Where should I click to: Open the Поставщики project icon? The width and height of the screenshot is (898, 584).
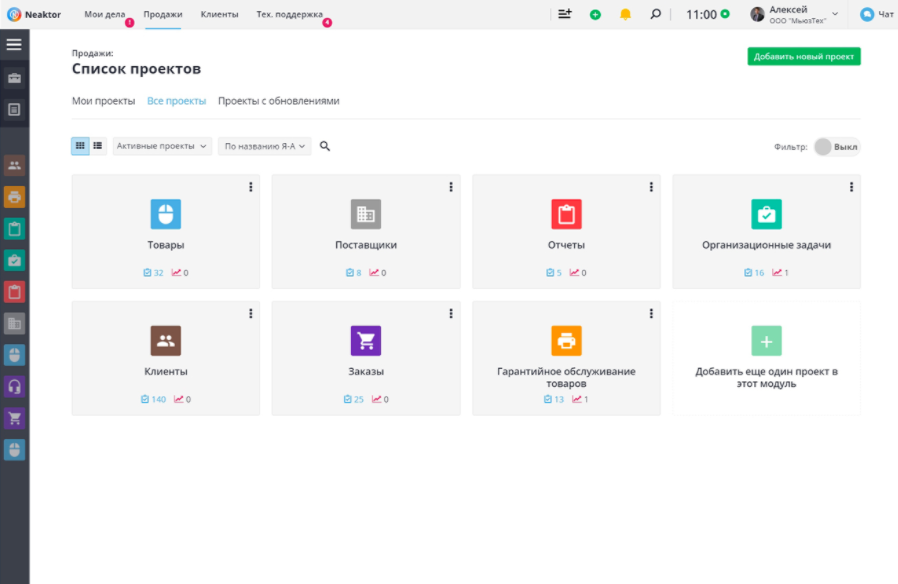(x=366, y=214)
